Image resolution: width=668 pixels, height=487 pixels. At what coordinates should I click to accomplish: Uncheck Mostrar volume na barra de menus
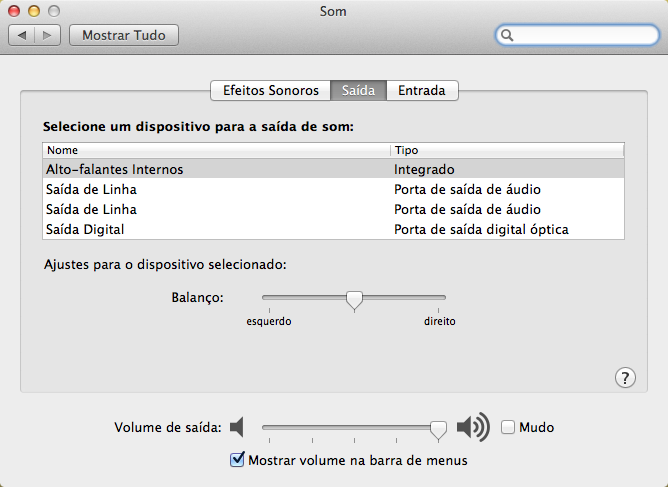point(237,460)
